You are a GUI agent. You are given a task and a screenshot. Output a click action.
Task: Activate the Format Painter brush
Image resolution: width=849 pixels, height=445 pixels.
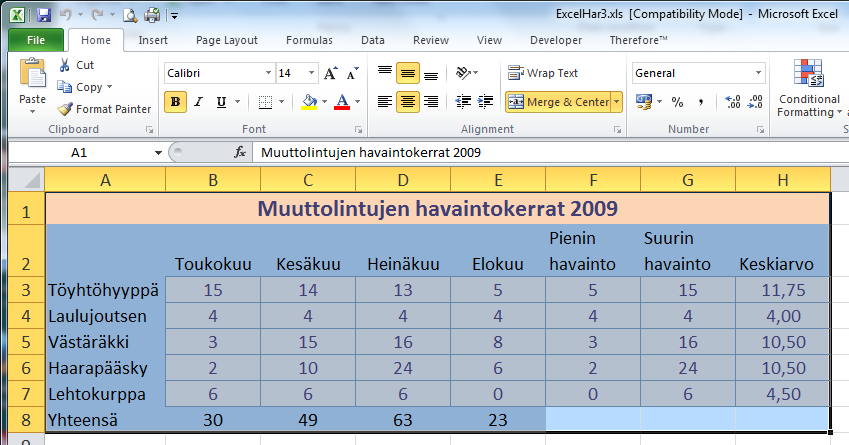click(x=65, y=109)
